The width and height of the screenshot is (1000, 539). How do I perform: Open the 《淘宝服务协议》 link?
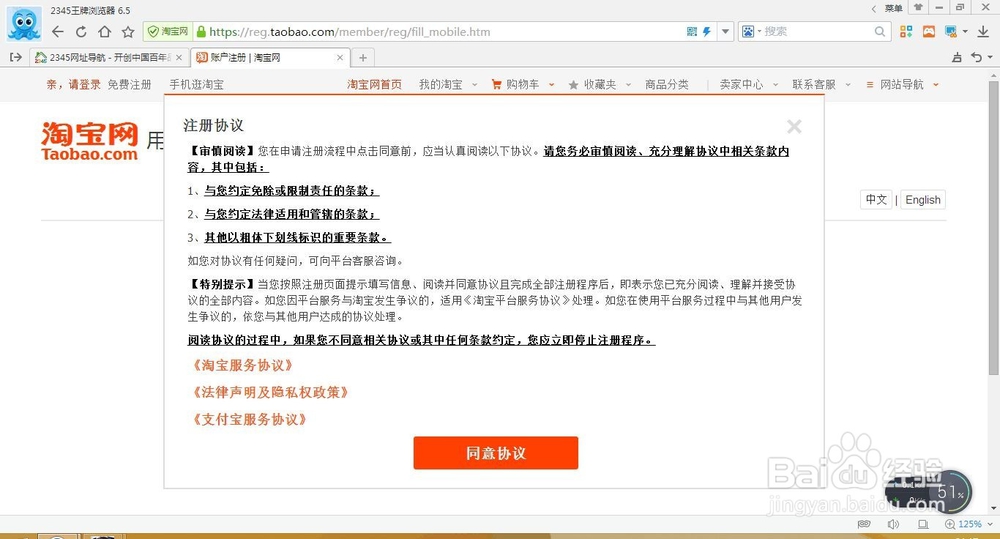tap(243, 365)
